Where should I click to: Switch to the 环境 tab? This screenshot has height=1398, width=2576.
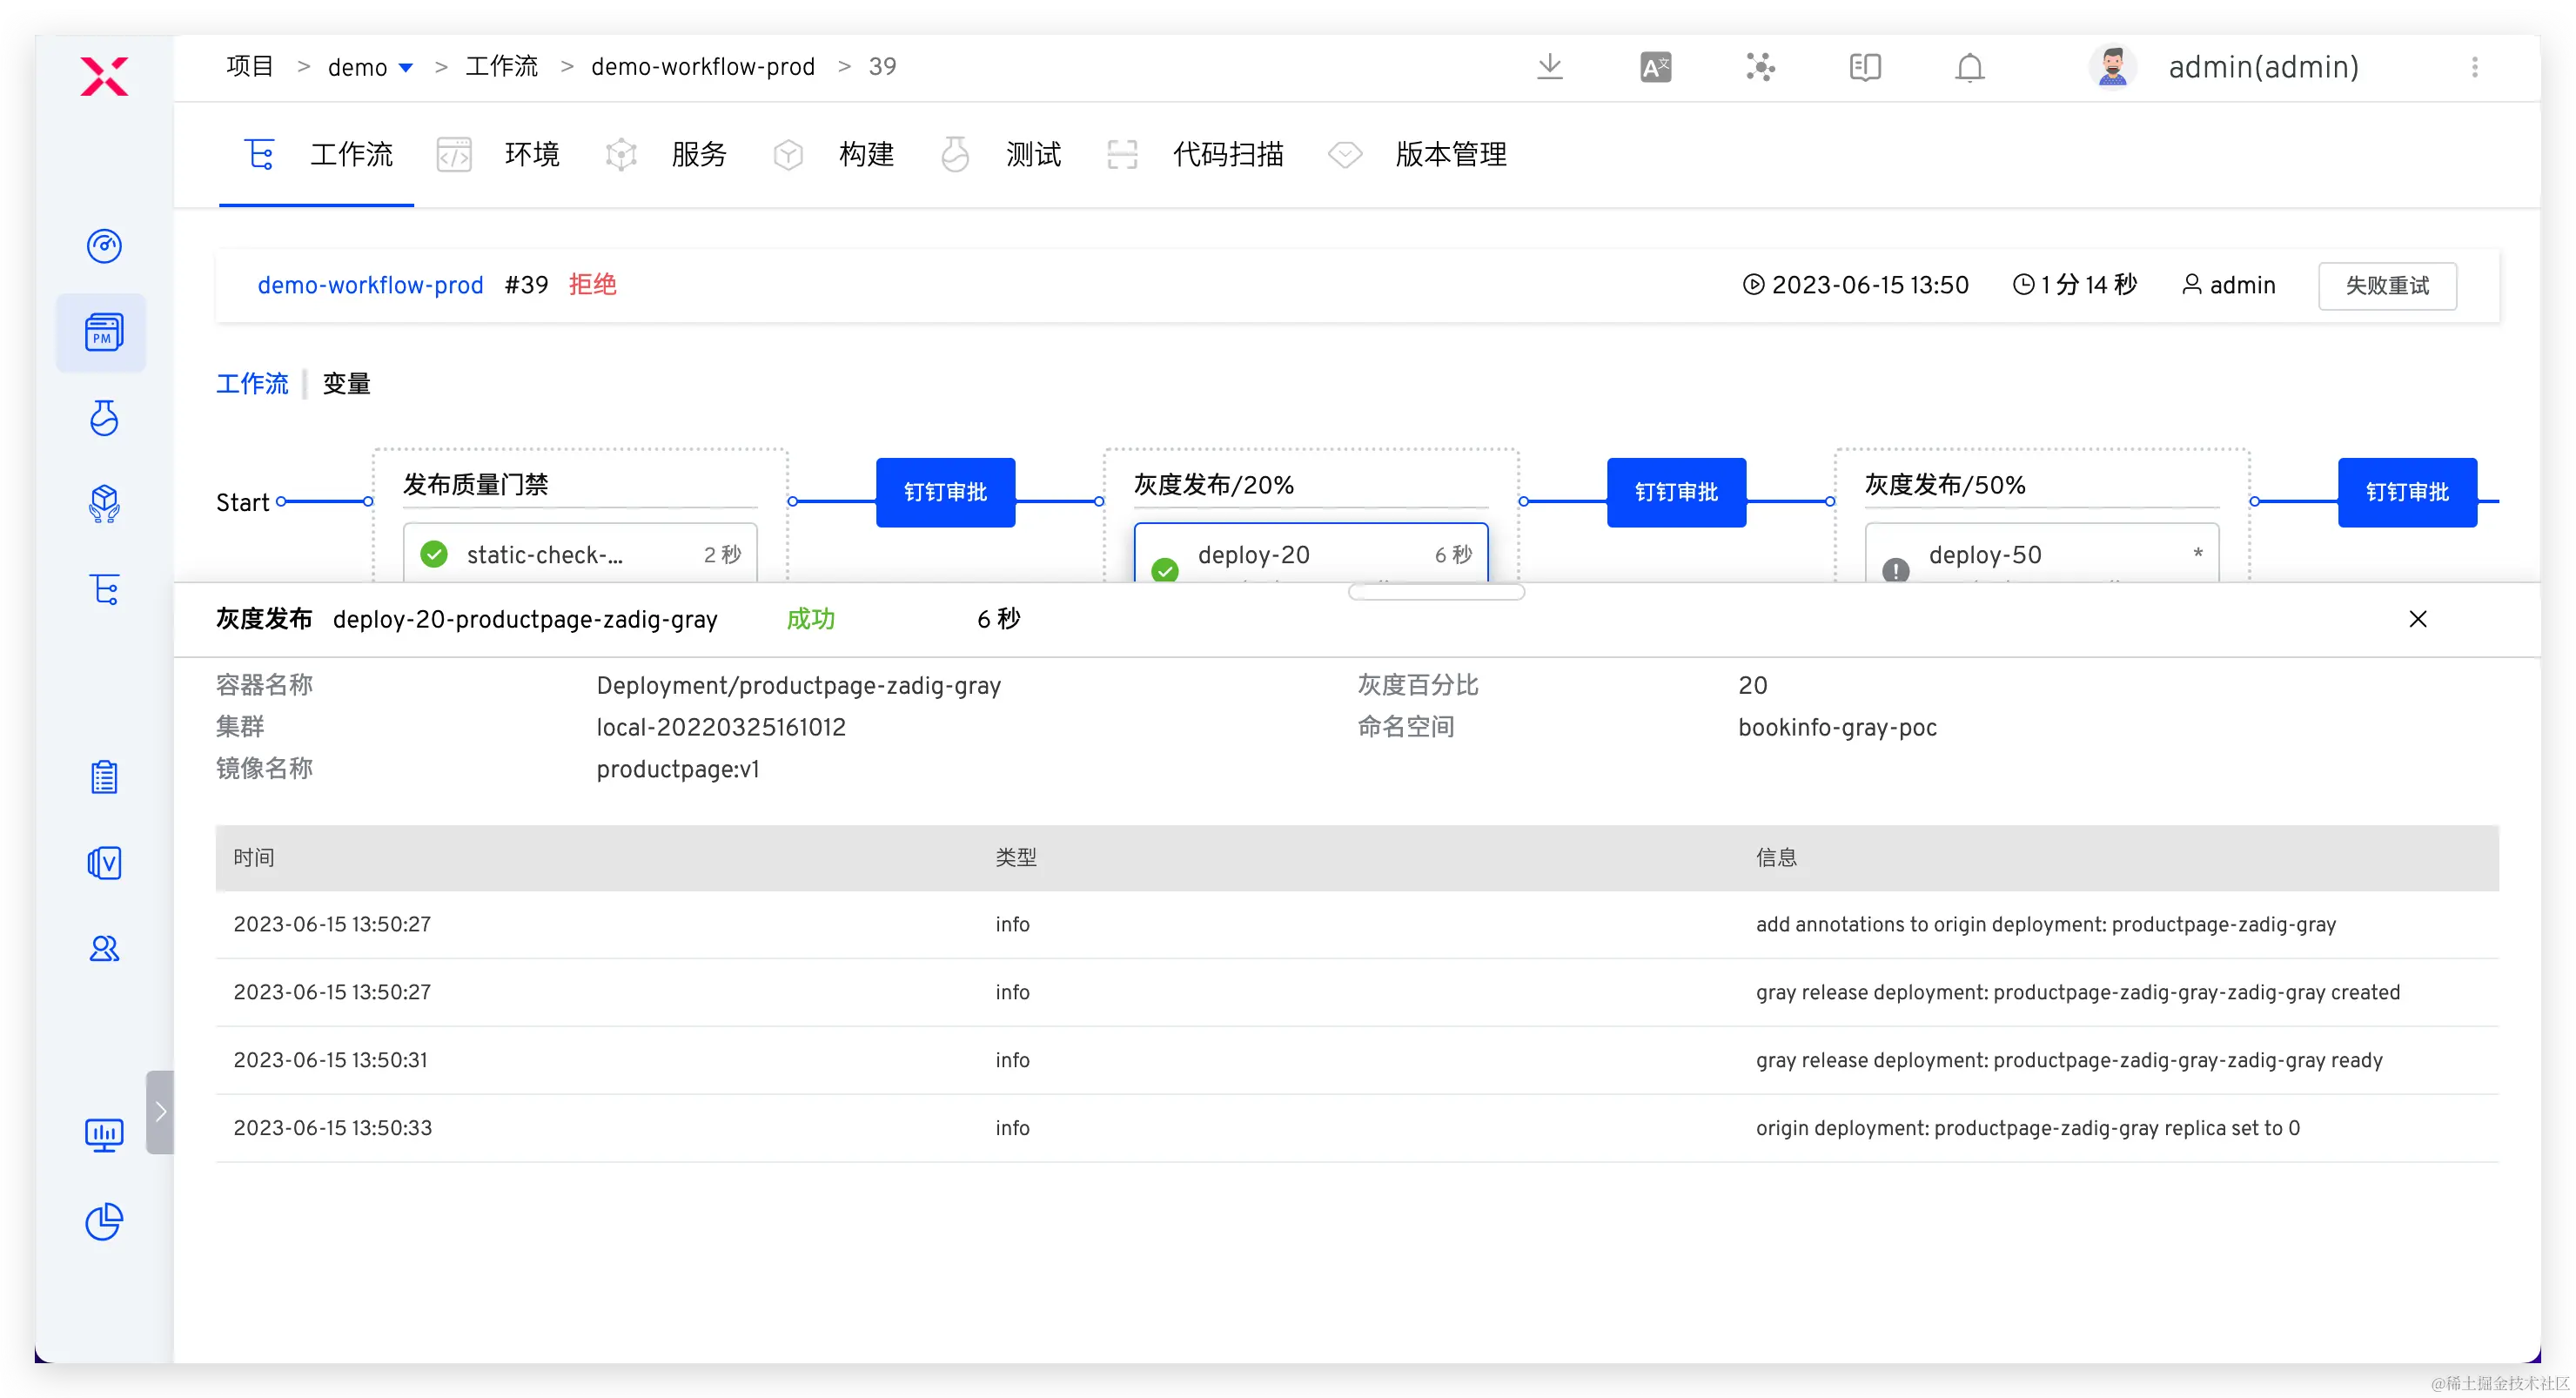pos(531,154)
